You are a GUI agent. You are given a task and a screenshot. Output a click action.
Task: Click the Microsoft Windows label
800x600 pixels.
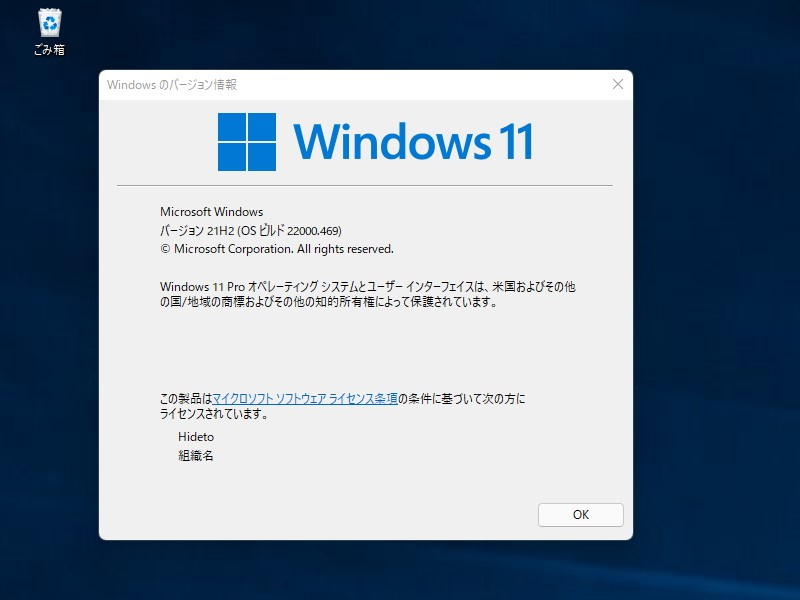pos(213,212)
